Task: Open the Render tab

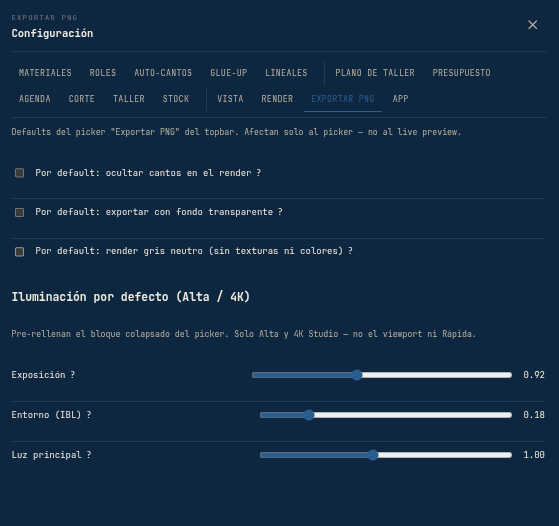Action: tap(277, 99)
